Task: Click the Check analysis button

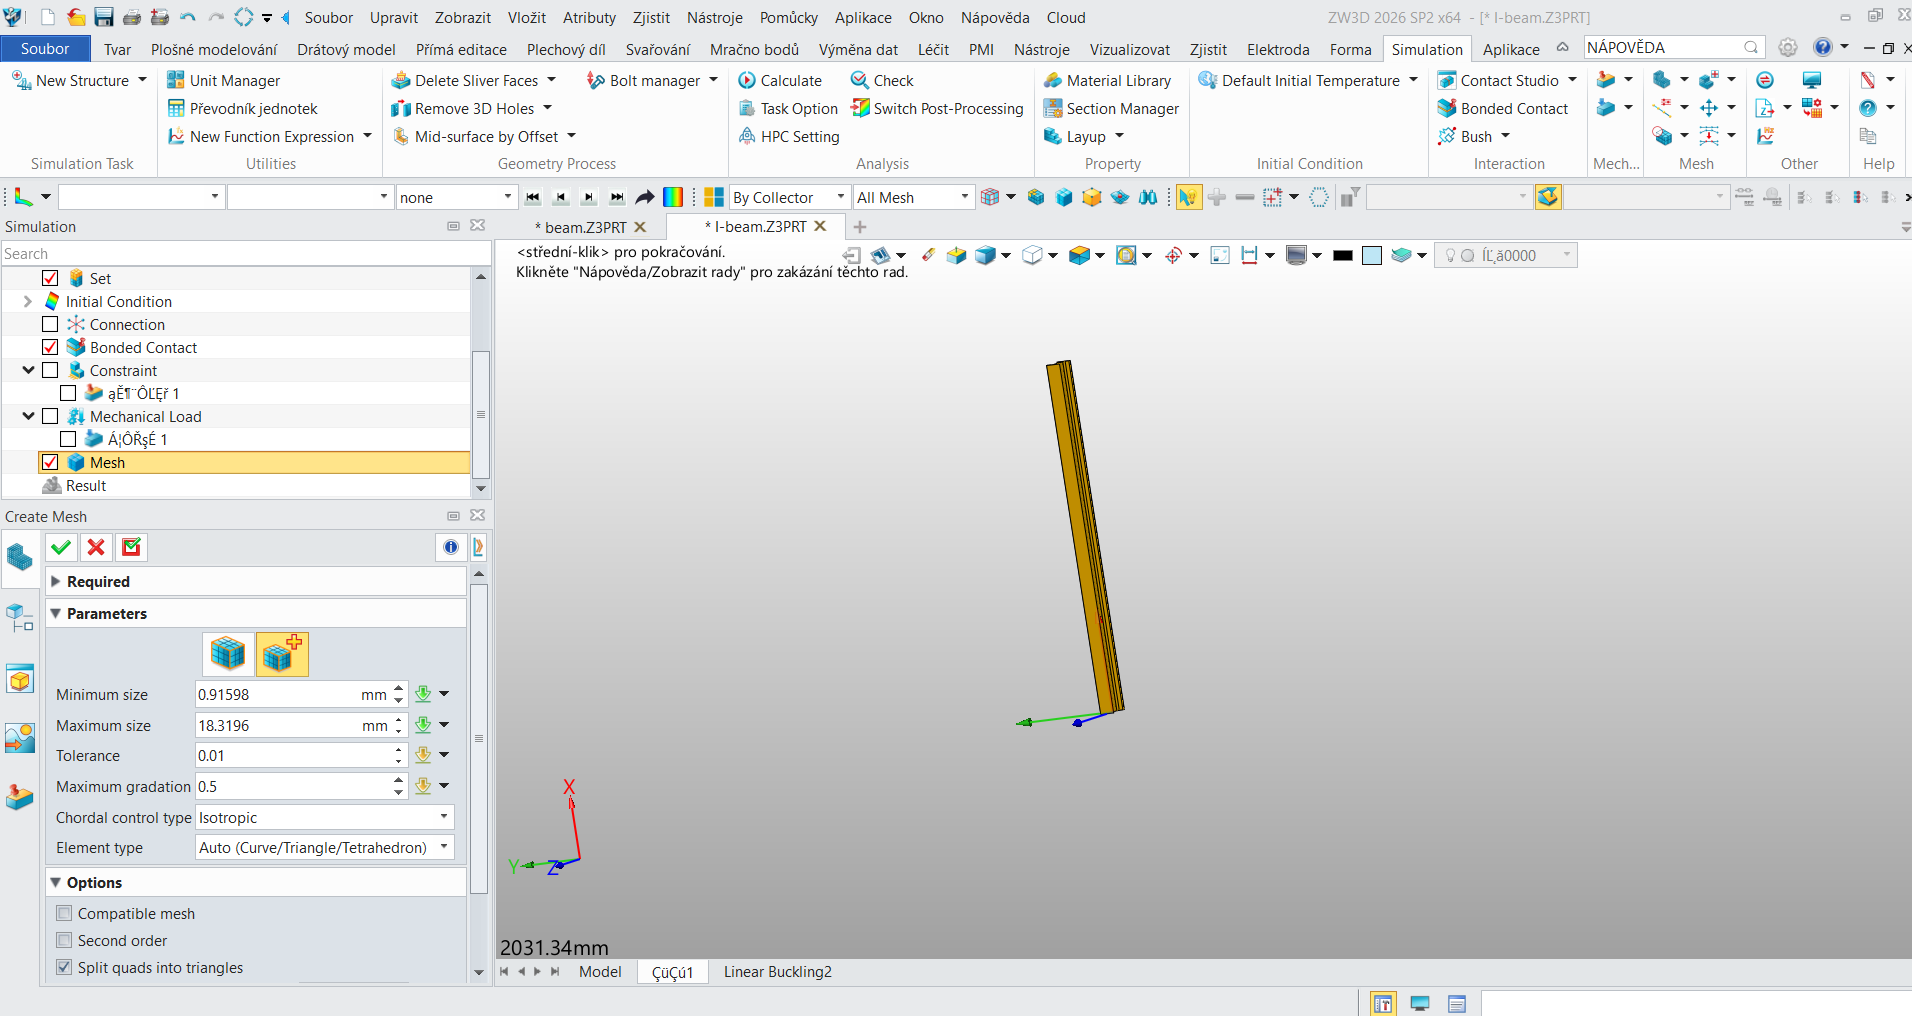Action: 882,80
